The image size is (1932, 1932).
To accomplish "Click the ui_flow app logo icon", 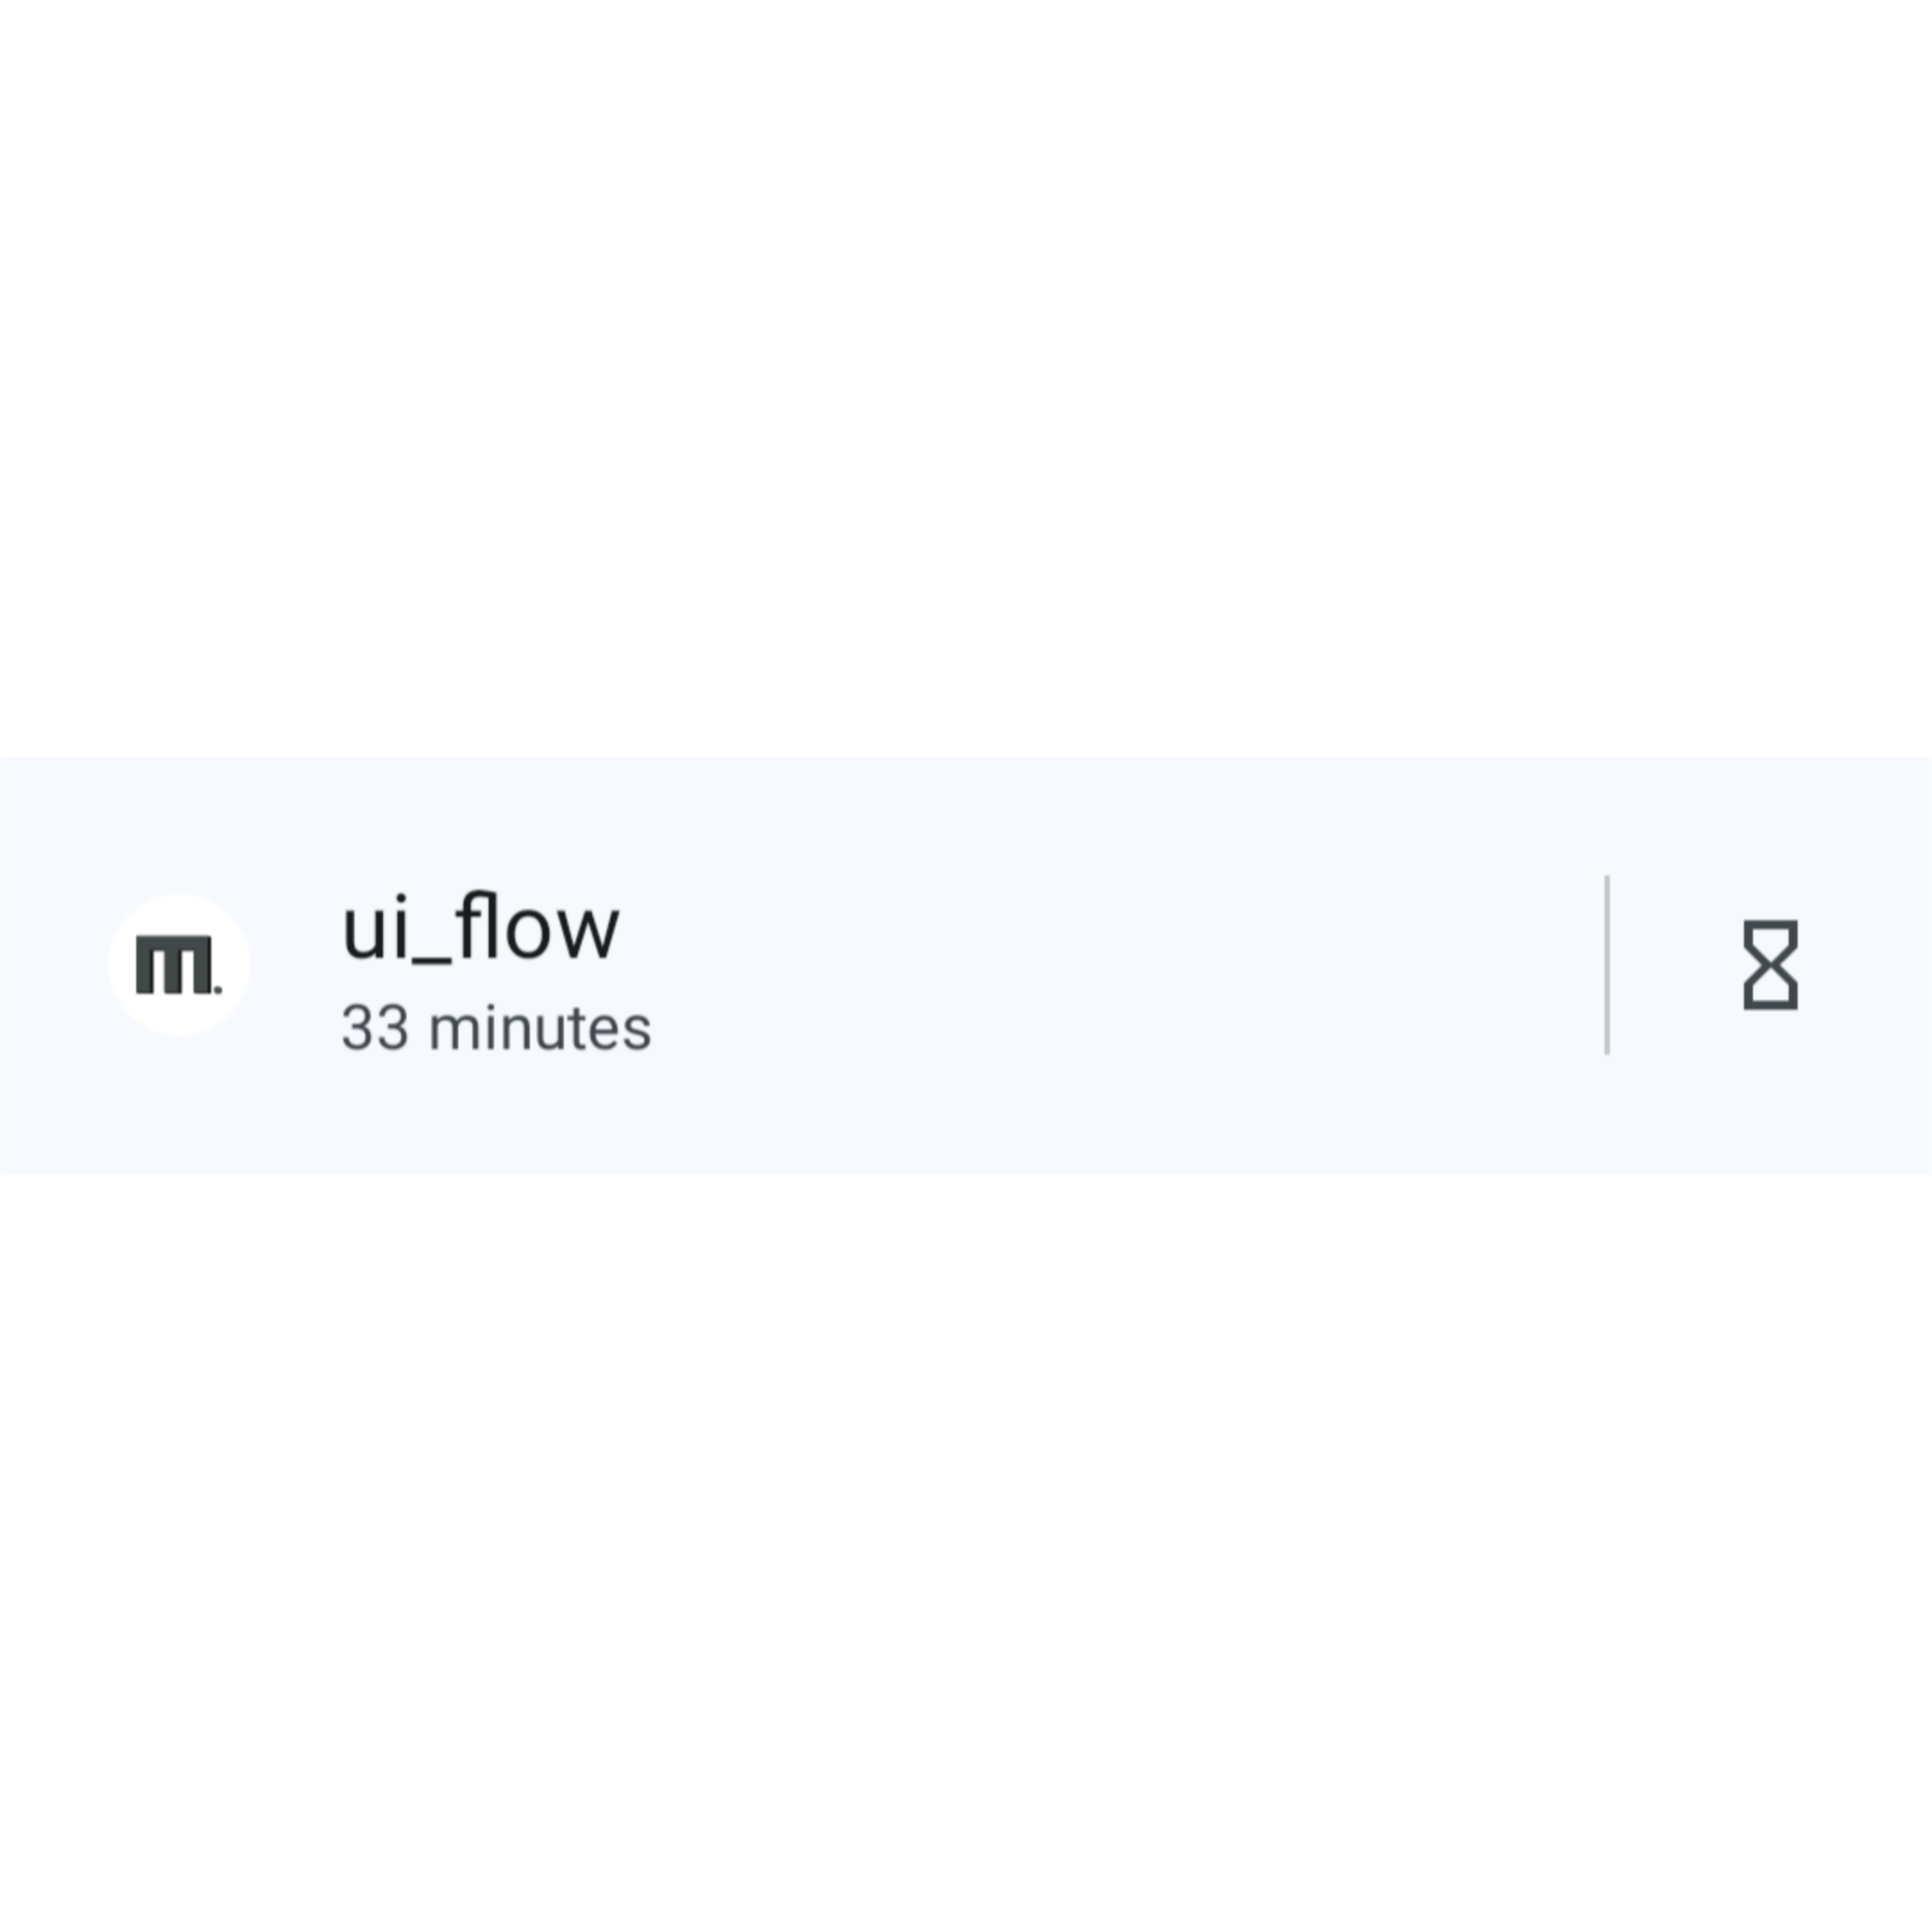I will [x=178, y=965].
